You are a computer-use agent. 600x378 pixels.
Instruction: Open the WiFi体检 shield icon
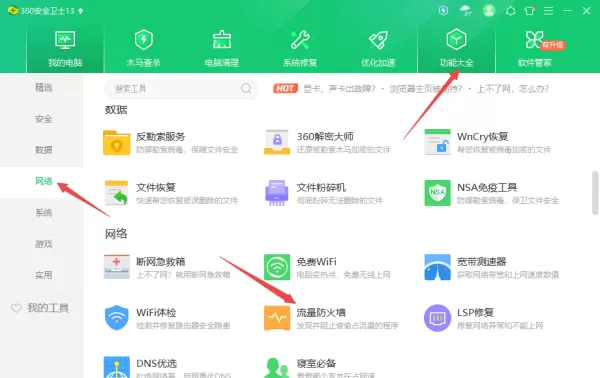117,318
